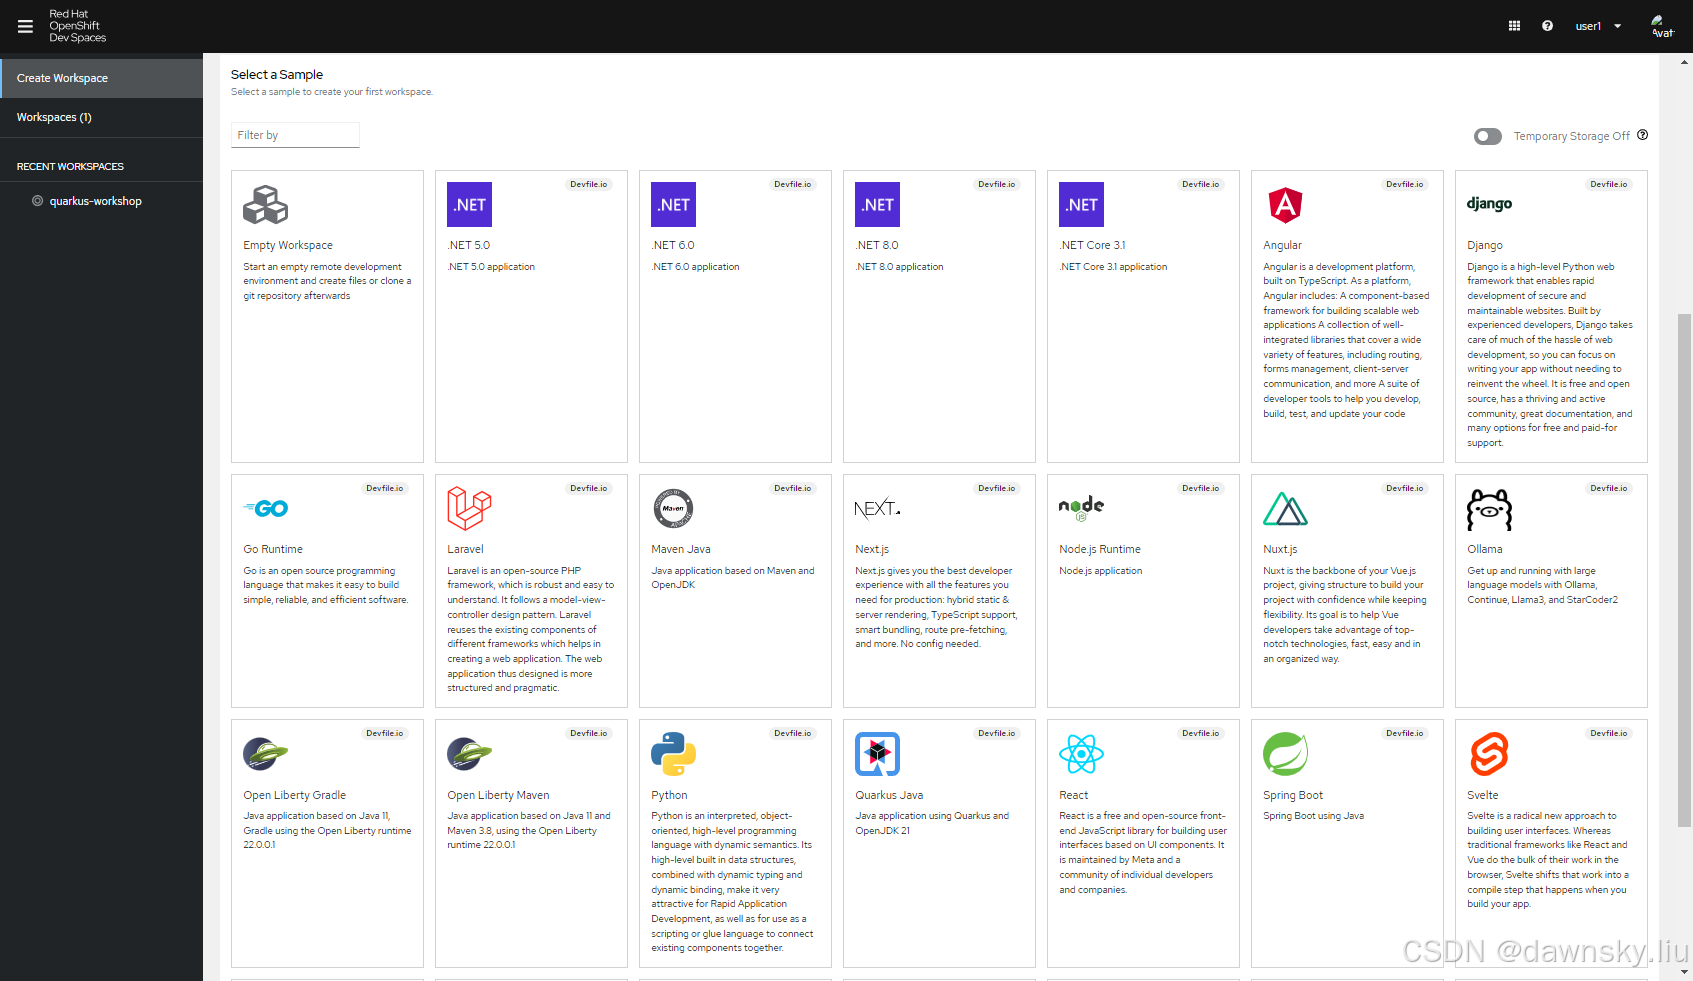Open the Workspaces (1) nav item

(x=101, y=117)
